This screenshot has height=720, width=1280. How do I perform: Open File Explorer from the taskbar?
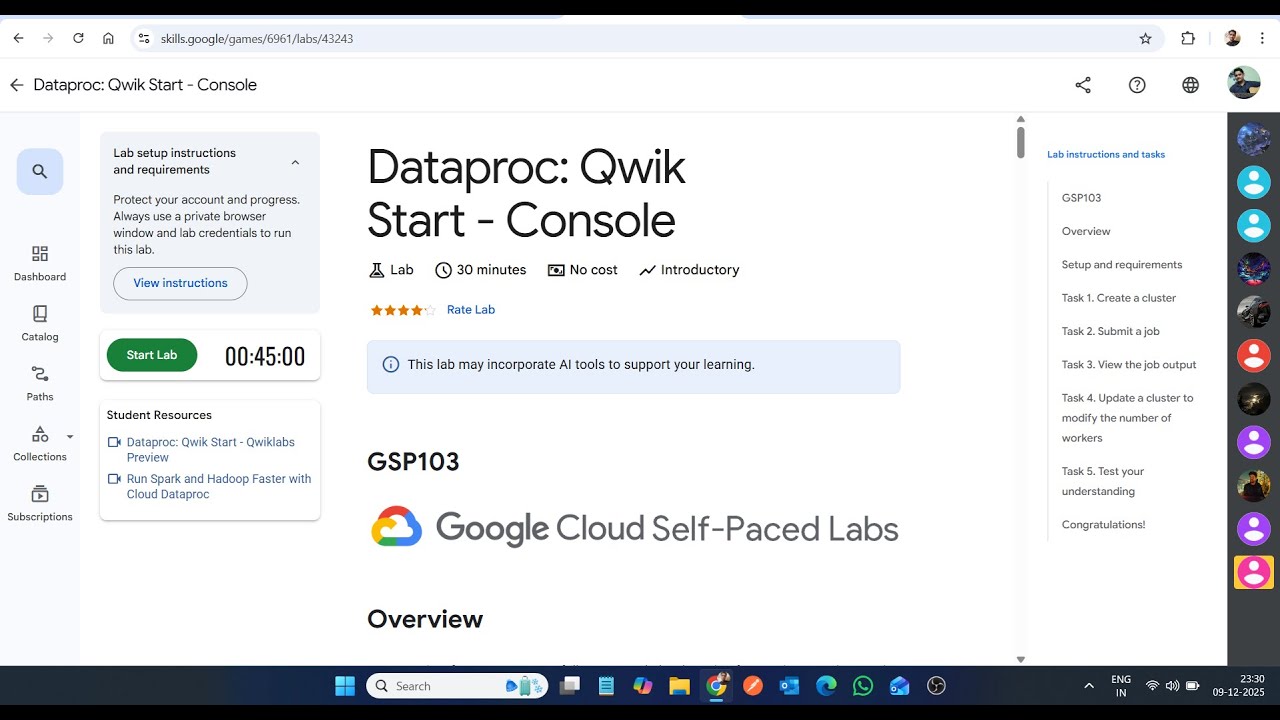[679, 686]
